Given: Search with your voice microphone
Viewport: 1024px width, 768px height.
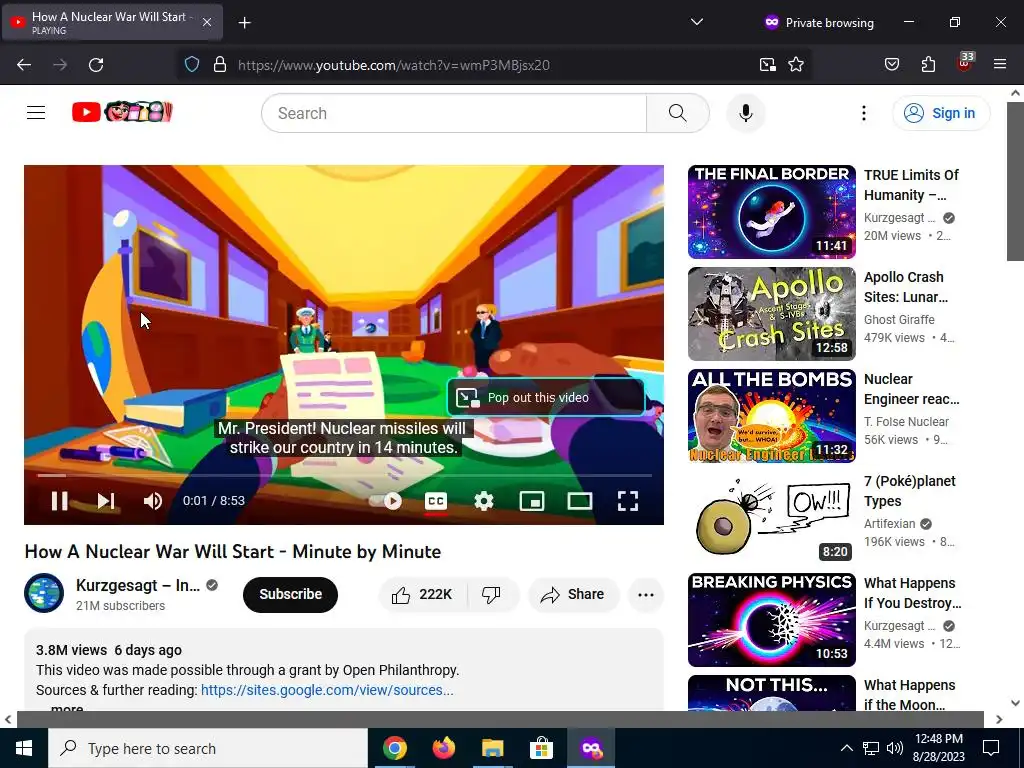Looking at the screenshot, I should [x=746, y=113].
